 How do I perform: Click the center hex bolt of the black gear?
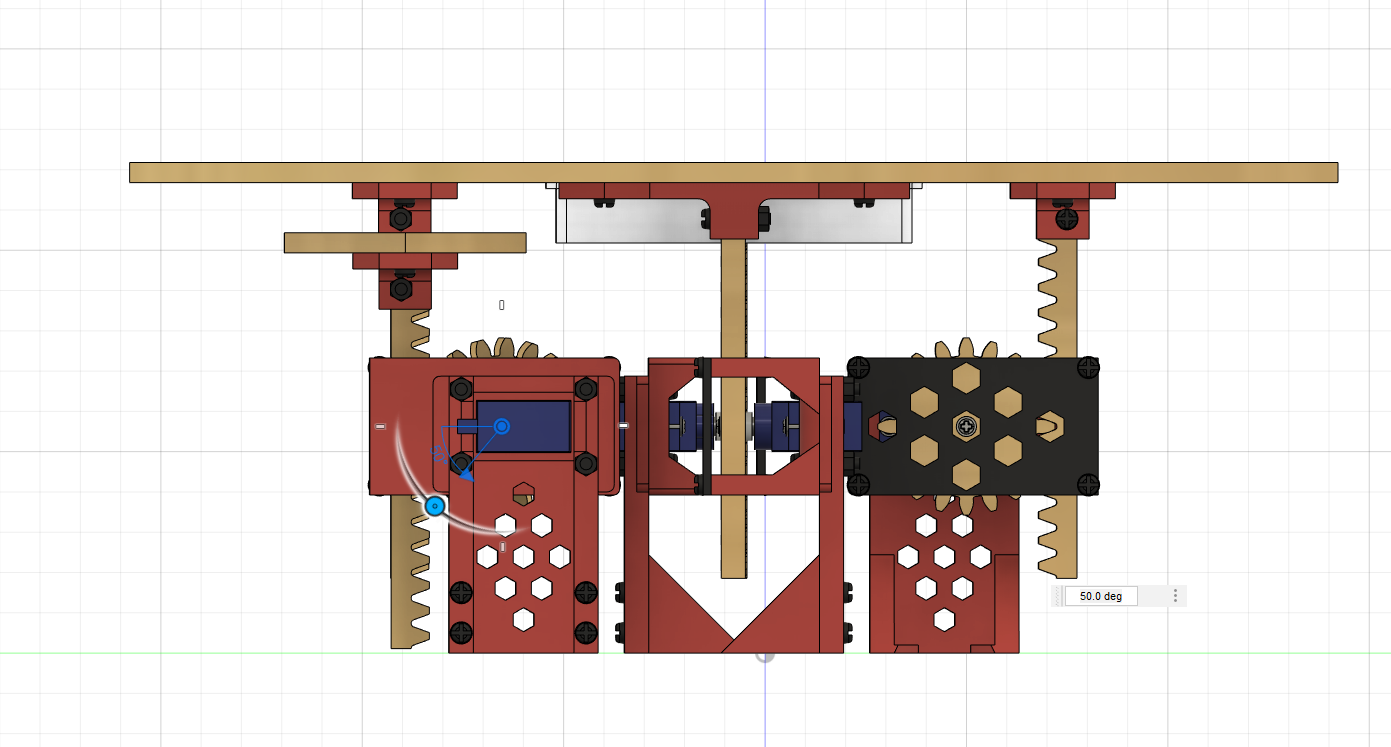click(x=965, y=426)
